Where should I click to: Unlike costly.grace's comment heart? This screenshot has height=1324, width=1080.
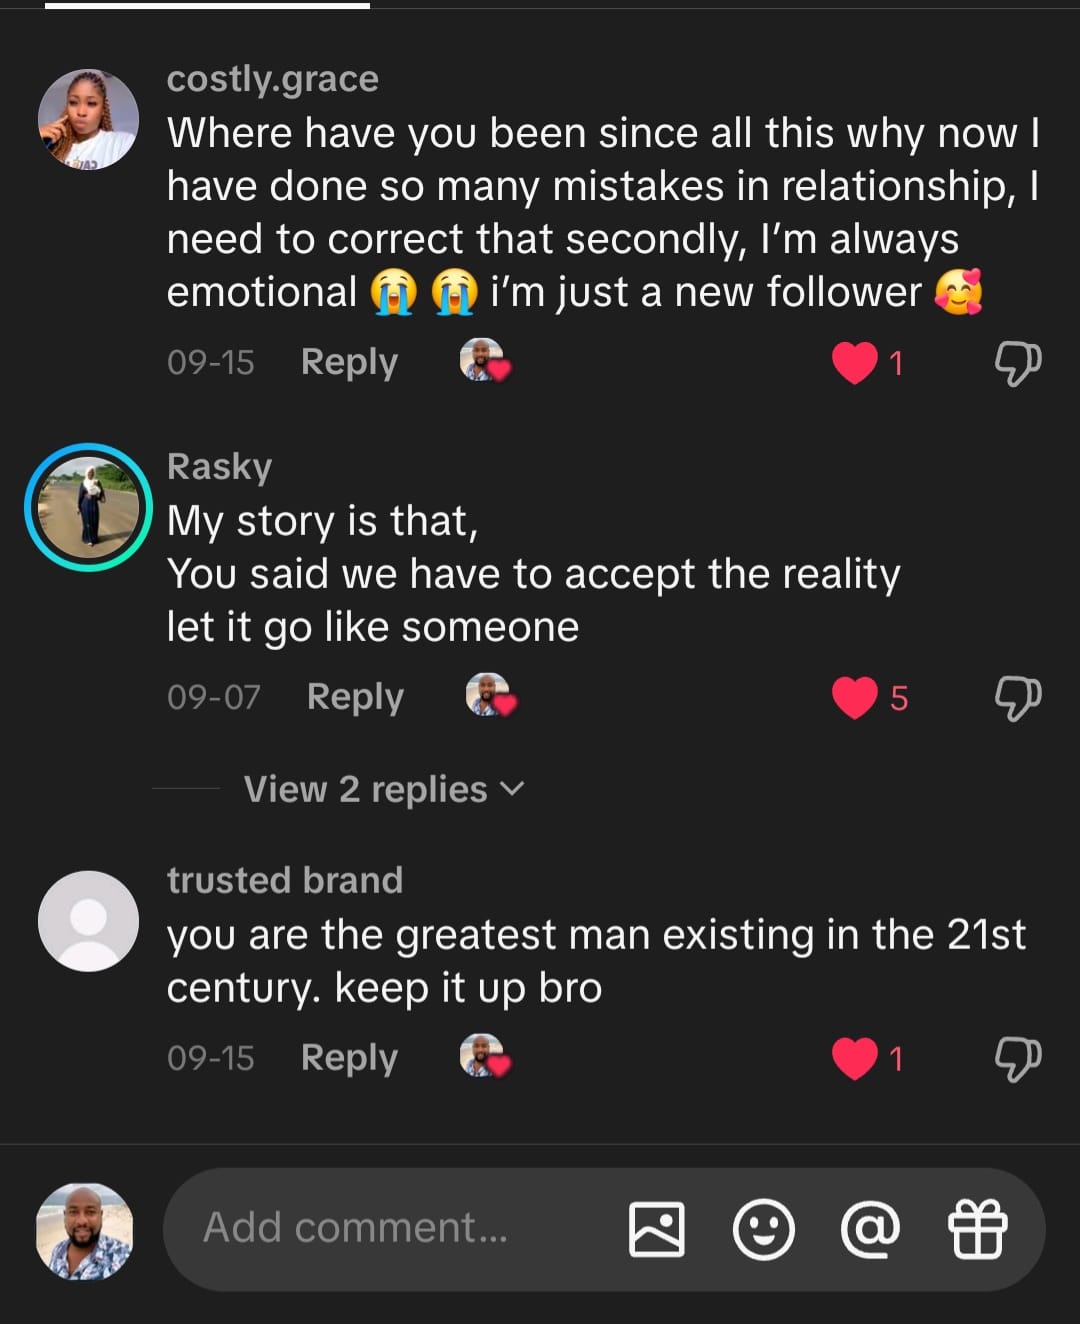(x=855, y=362)
